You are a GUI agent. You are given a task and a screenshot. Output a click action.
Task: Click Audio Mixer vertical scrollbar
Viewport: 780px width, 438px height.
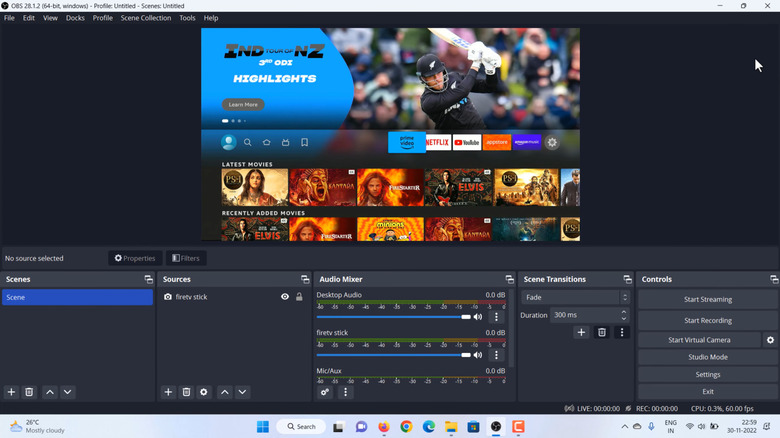click(511, 328)
